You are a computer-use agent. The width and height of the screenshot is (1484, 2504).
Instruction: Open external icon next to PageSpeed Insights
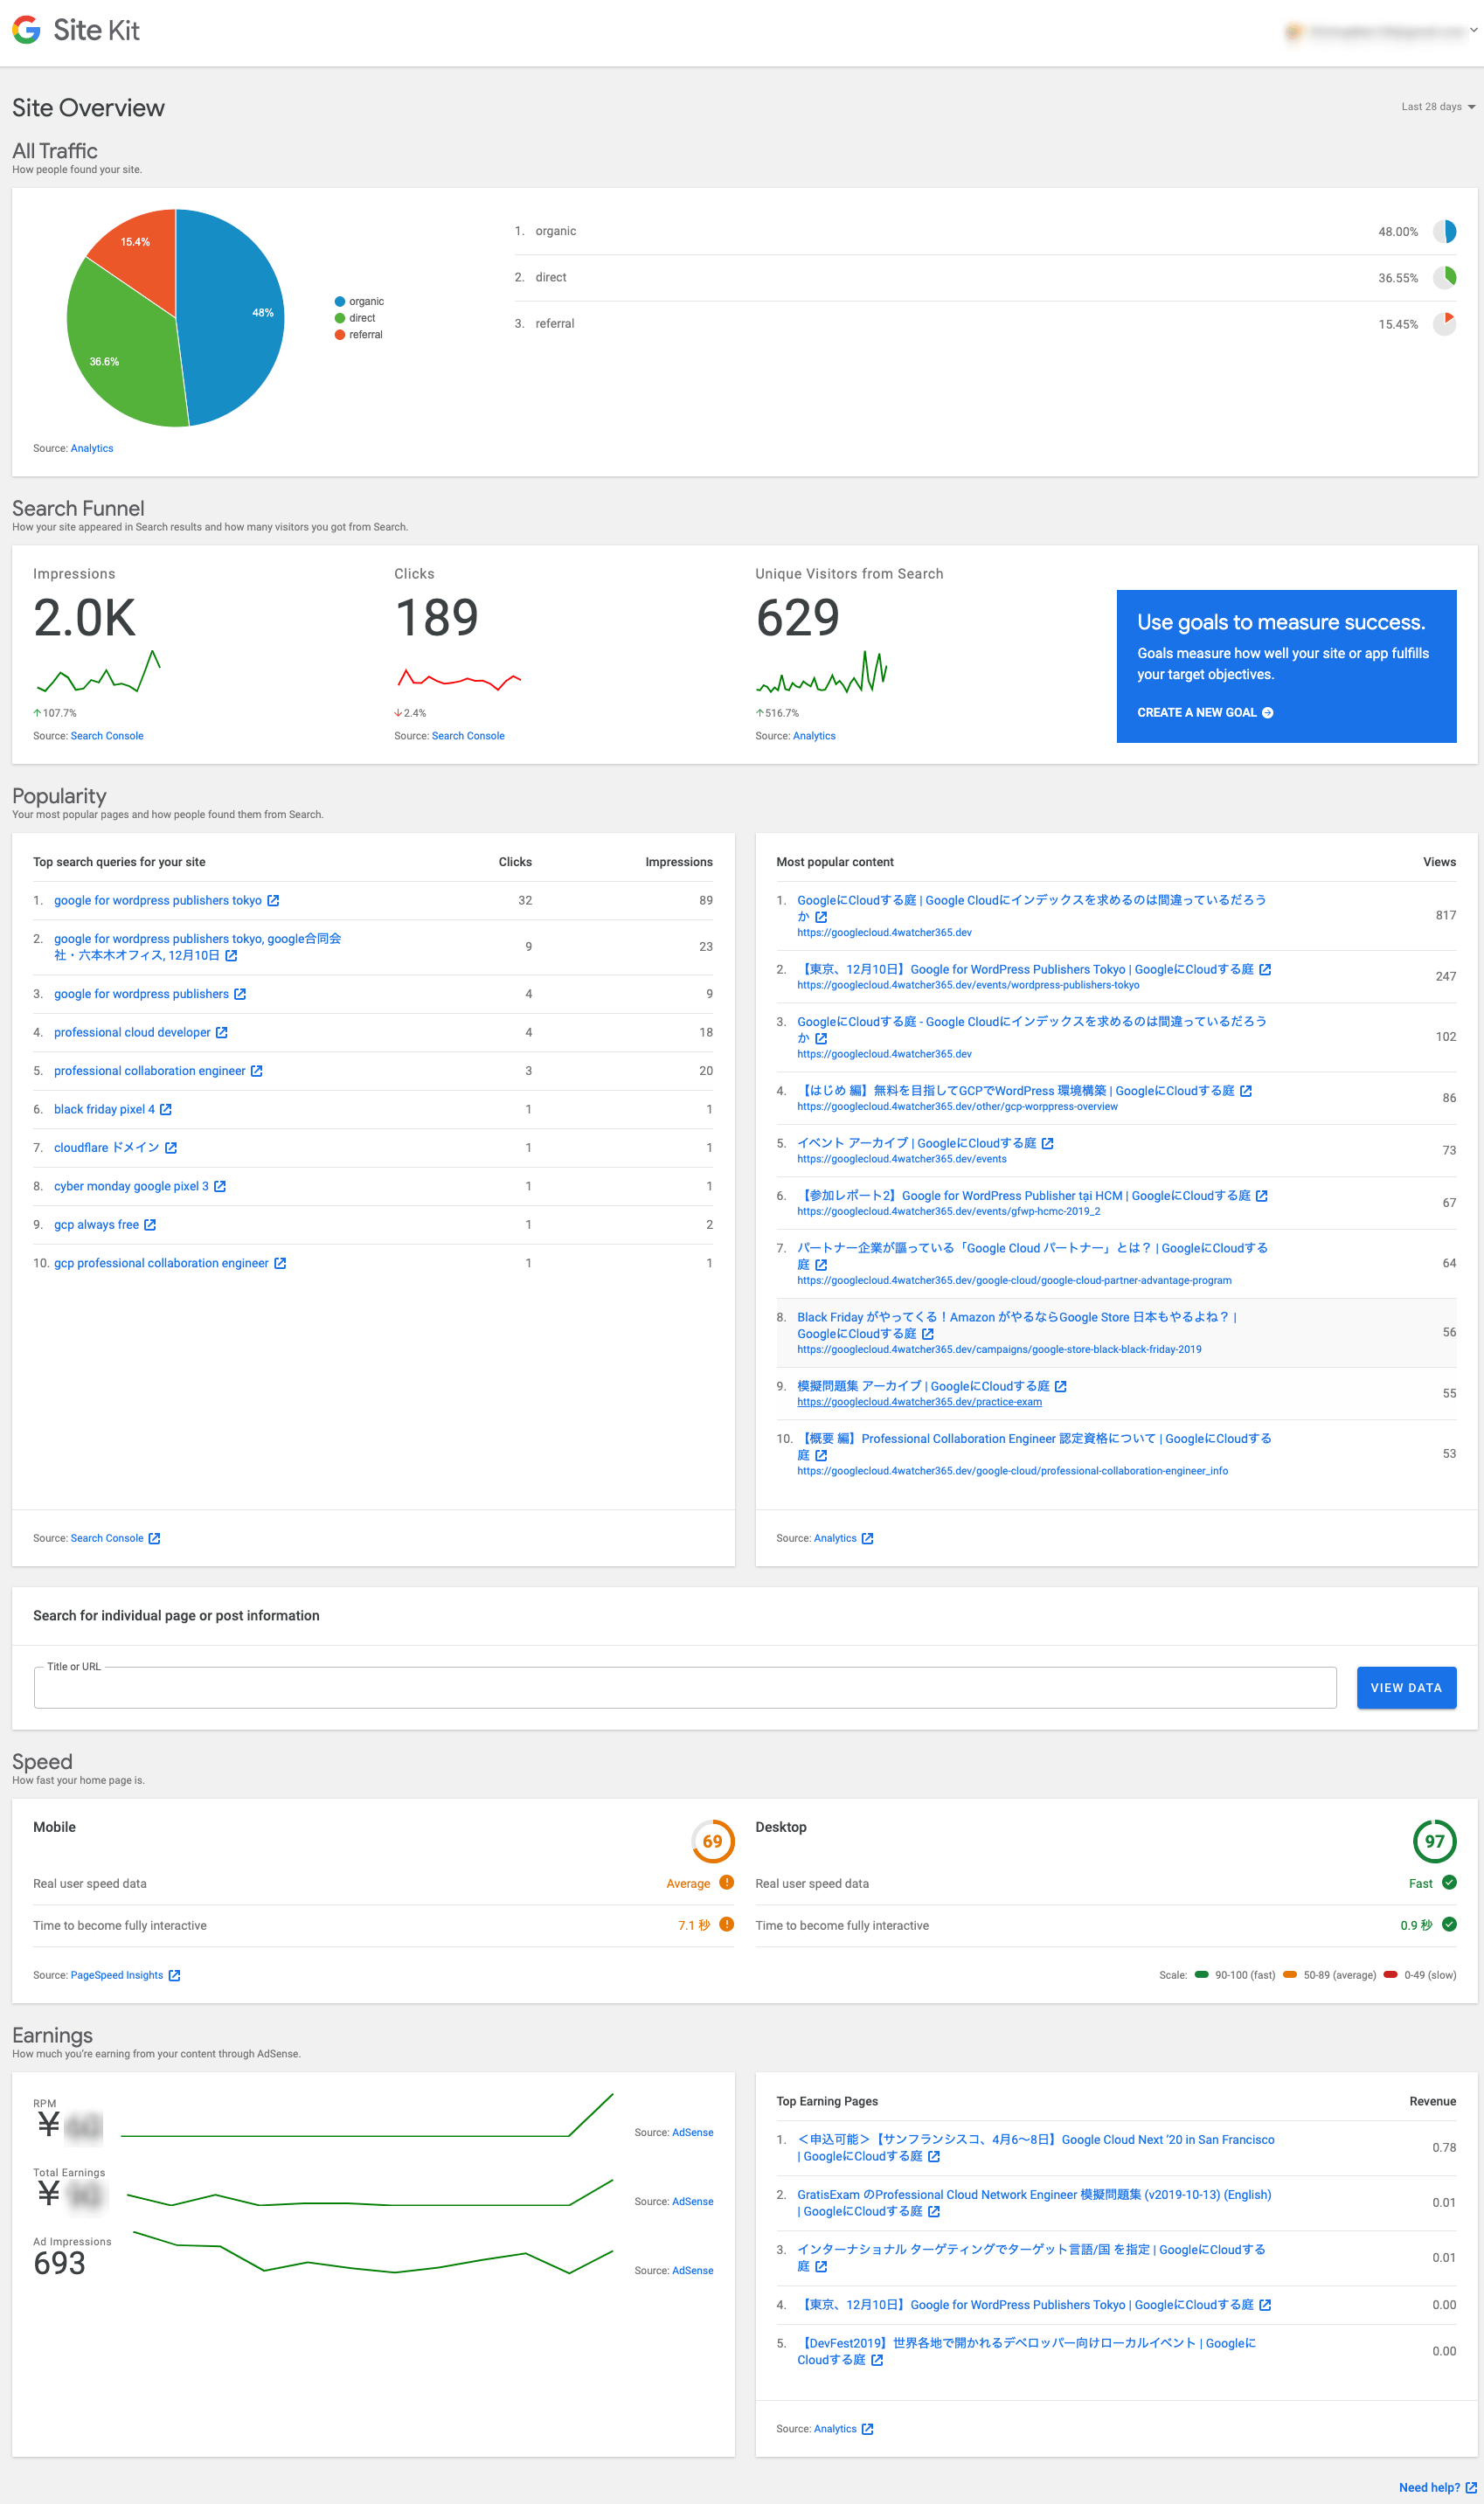click(x=174, y=1976)
